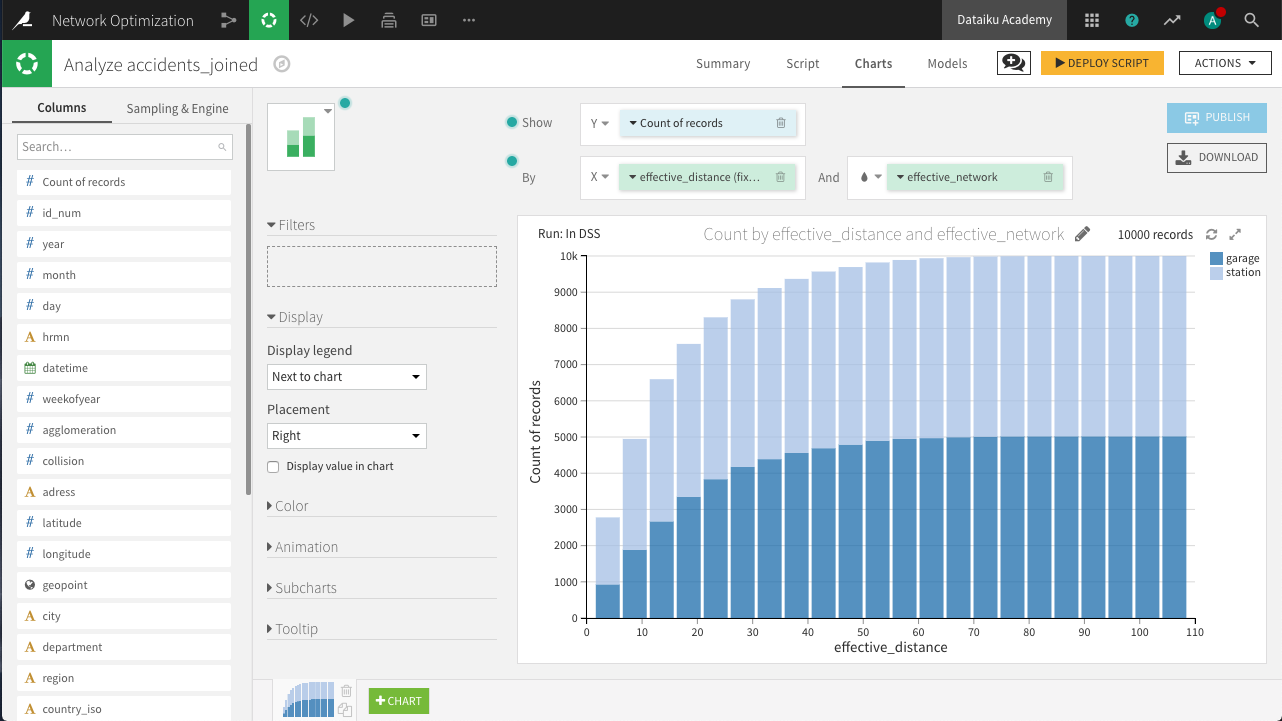
Task: Click the Deploy Script button
Action: (1102, 63)
